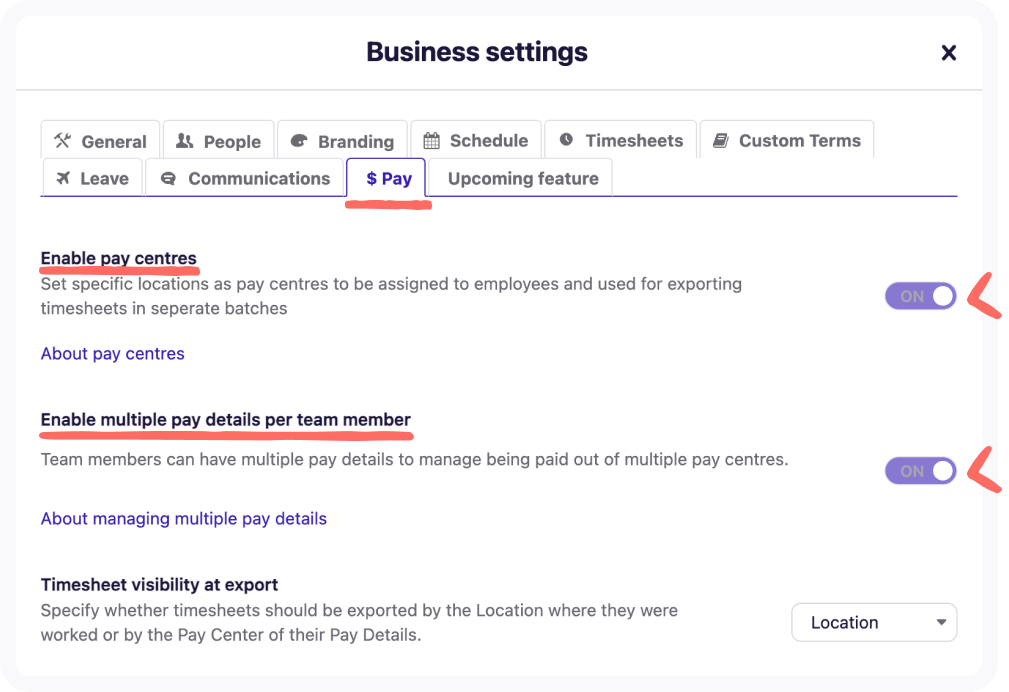The height and width of the screenshot is (692, 1009).
Task: Open the Timesheet visibility Location dropdown
Action: [874, 622]
